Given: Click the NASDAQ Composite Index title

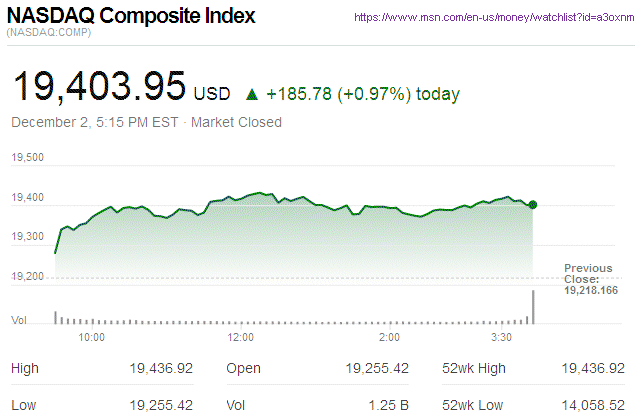Looking at the screenshot, I should click(131, 16).
